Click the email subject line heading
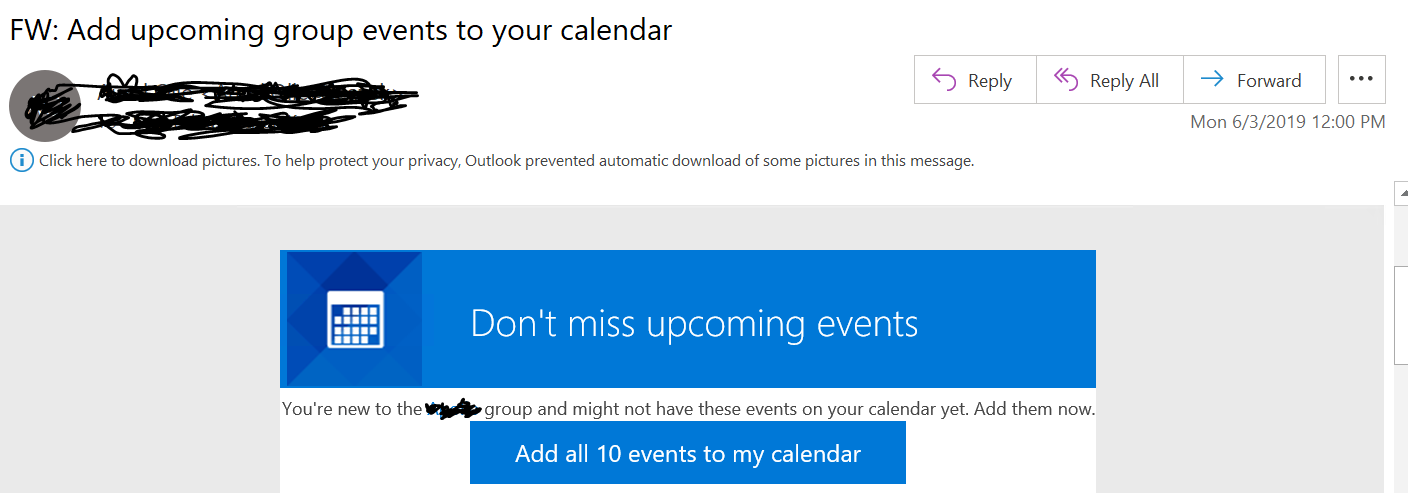 pyautogui.click(x=340, y=31)
